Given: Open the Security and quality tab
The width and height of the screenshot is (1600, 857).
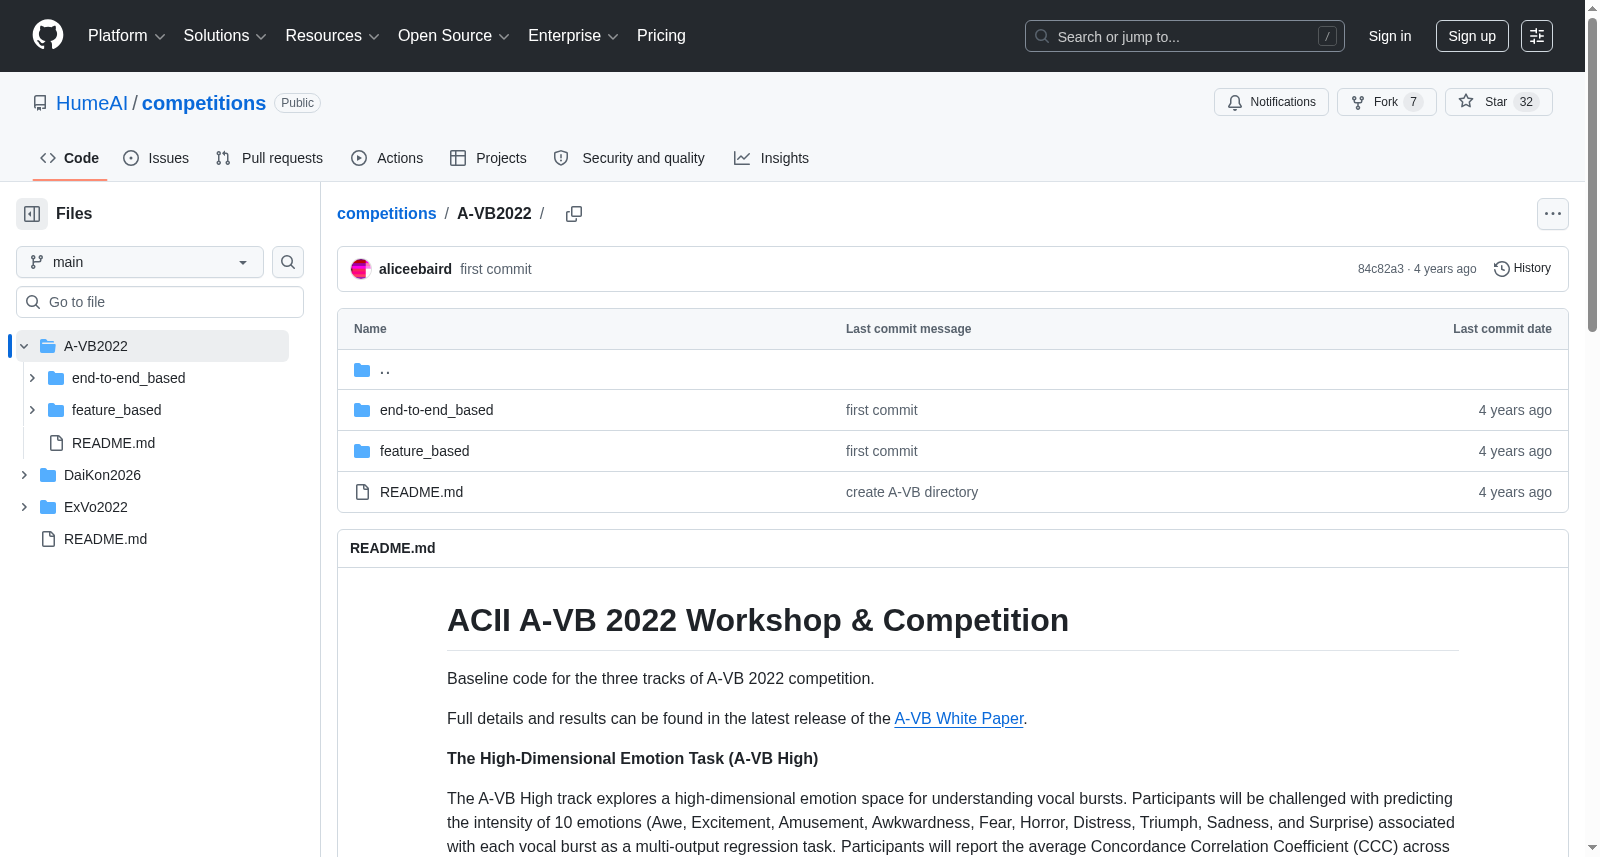Looking at the screenshot, I should click(629, 158).
